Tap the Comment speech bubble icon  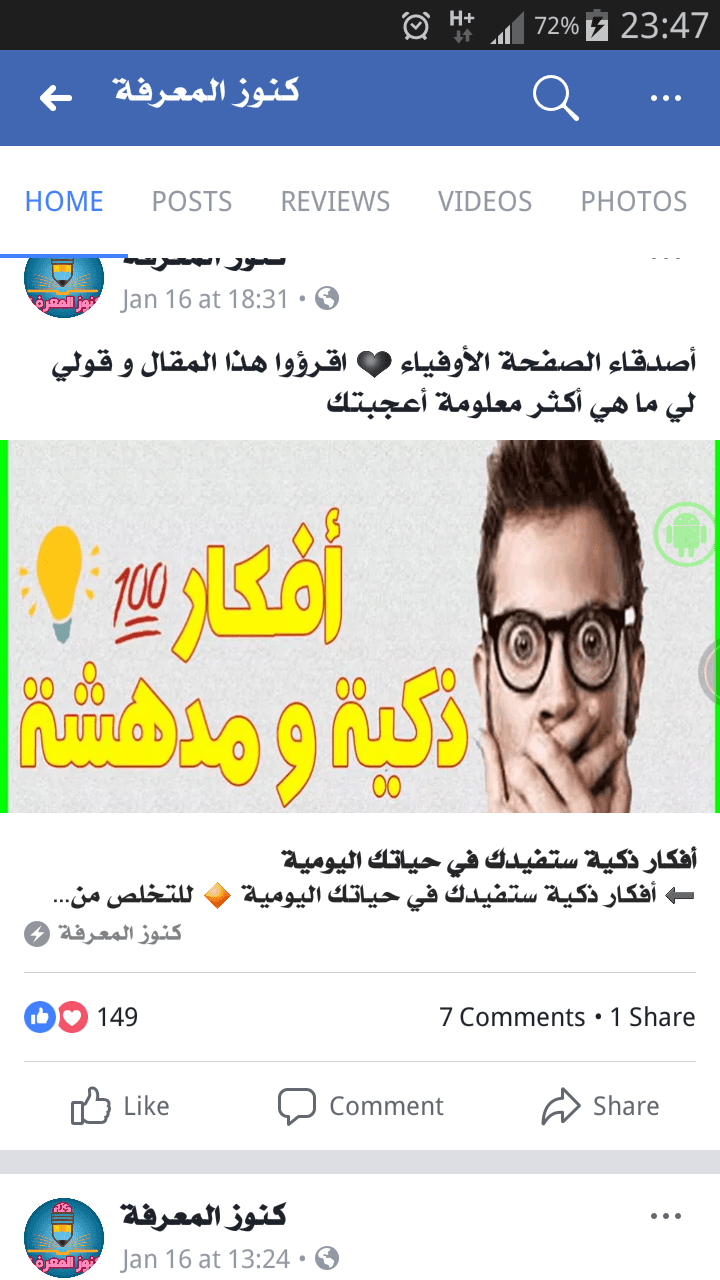[296, 1107]
